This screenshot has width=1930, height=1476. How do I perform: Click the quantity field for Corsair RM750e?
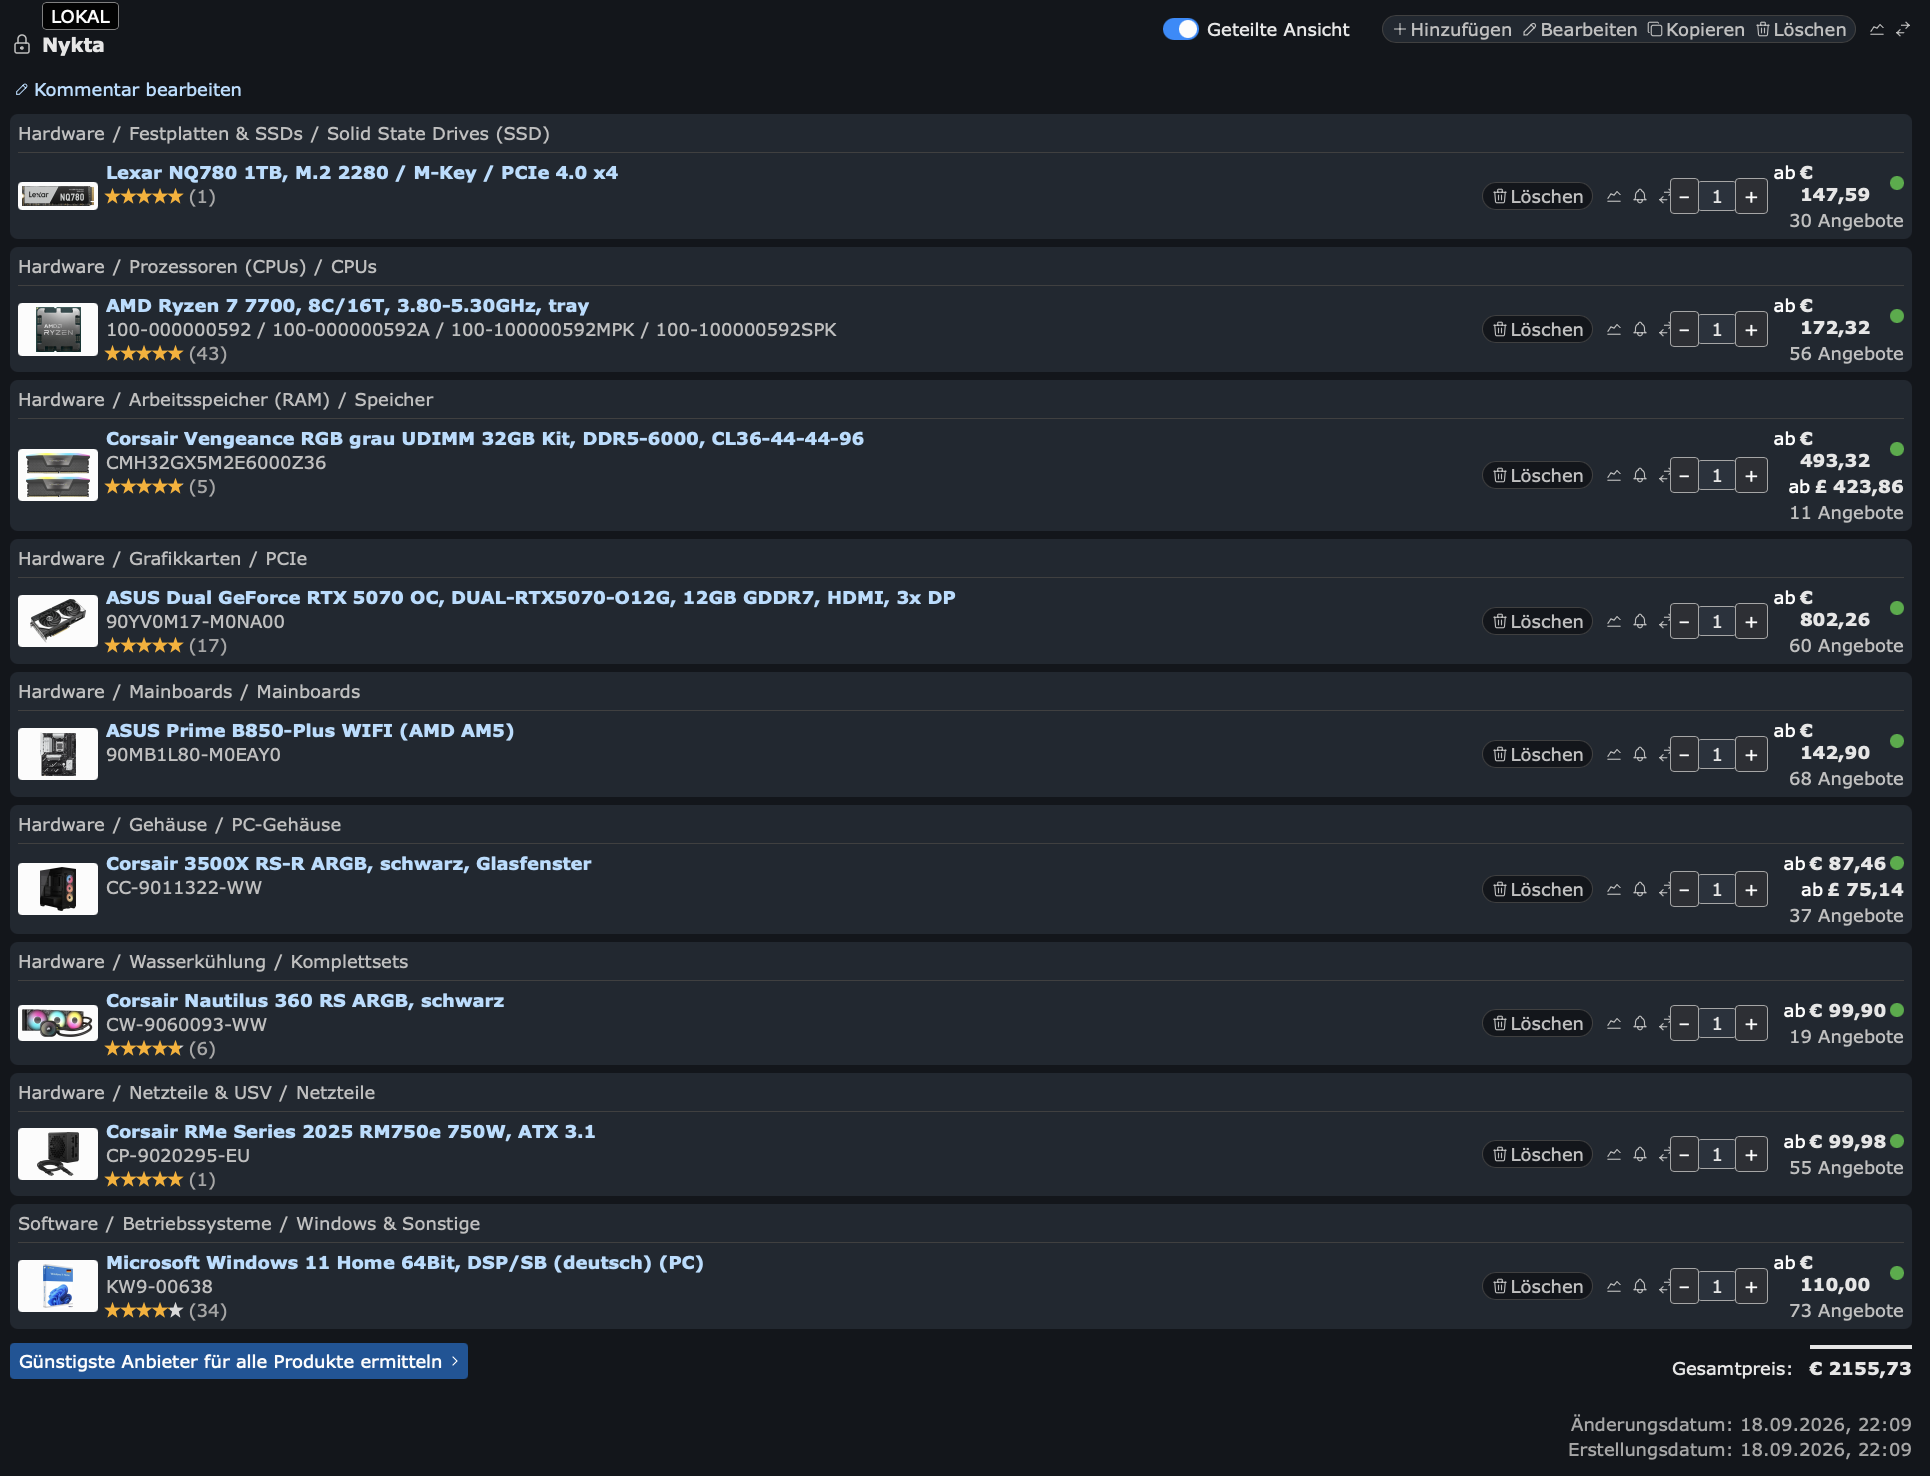pos(1717,1155)
